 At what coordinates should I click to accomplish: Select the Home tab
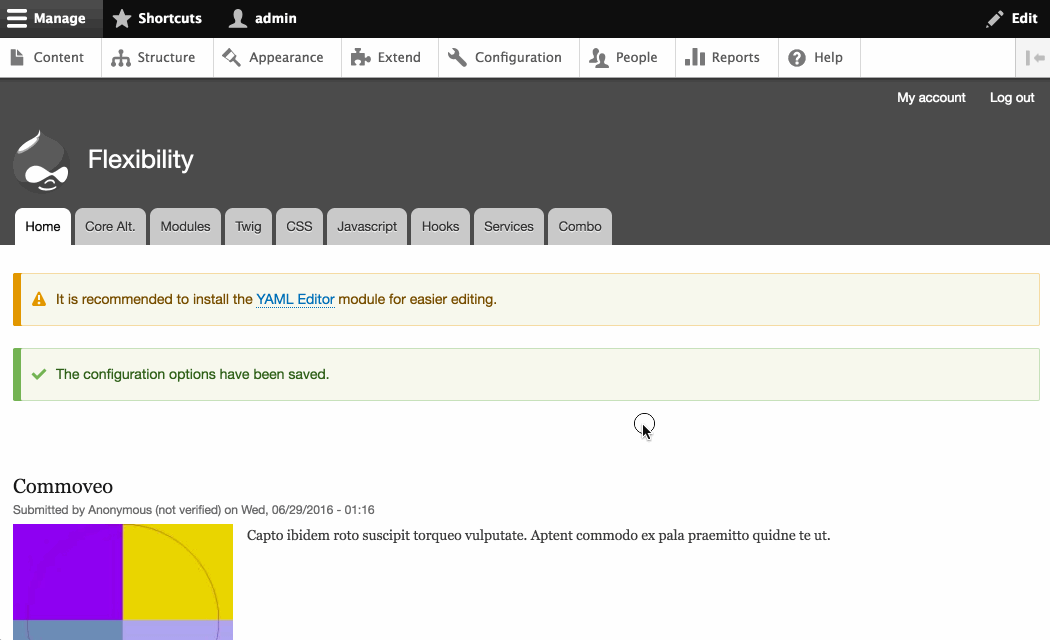coord(43,226)
